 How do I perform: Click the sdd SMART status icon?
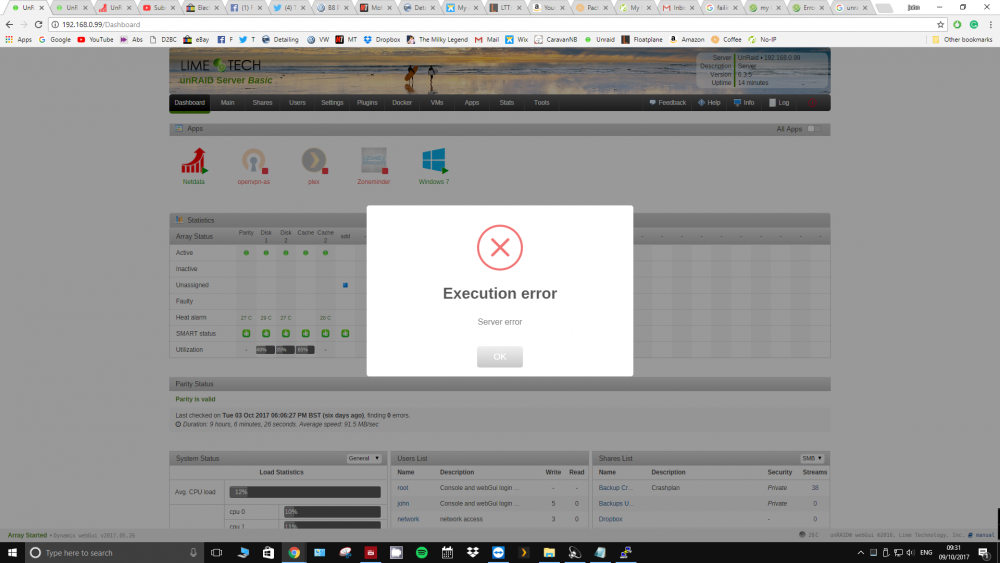(x=345, y=333)
